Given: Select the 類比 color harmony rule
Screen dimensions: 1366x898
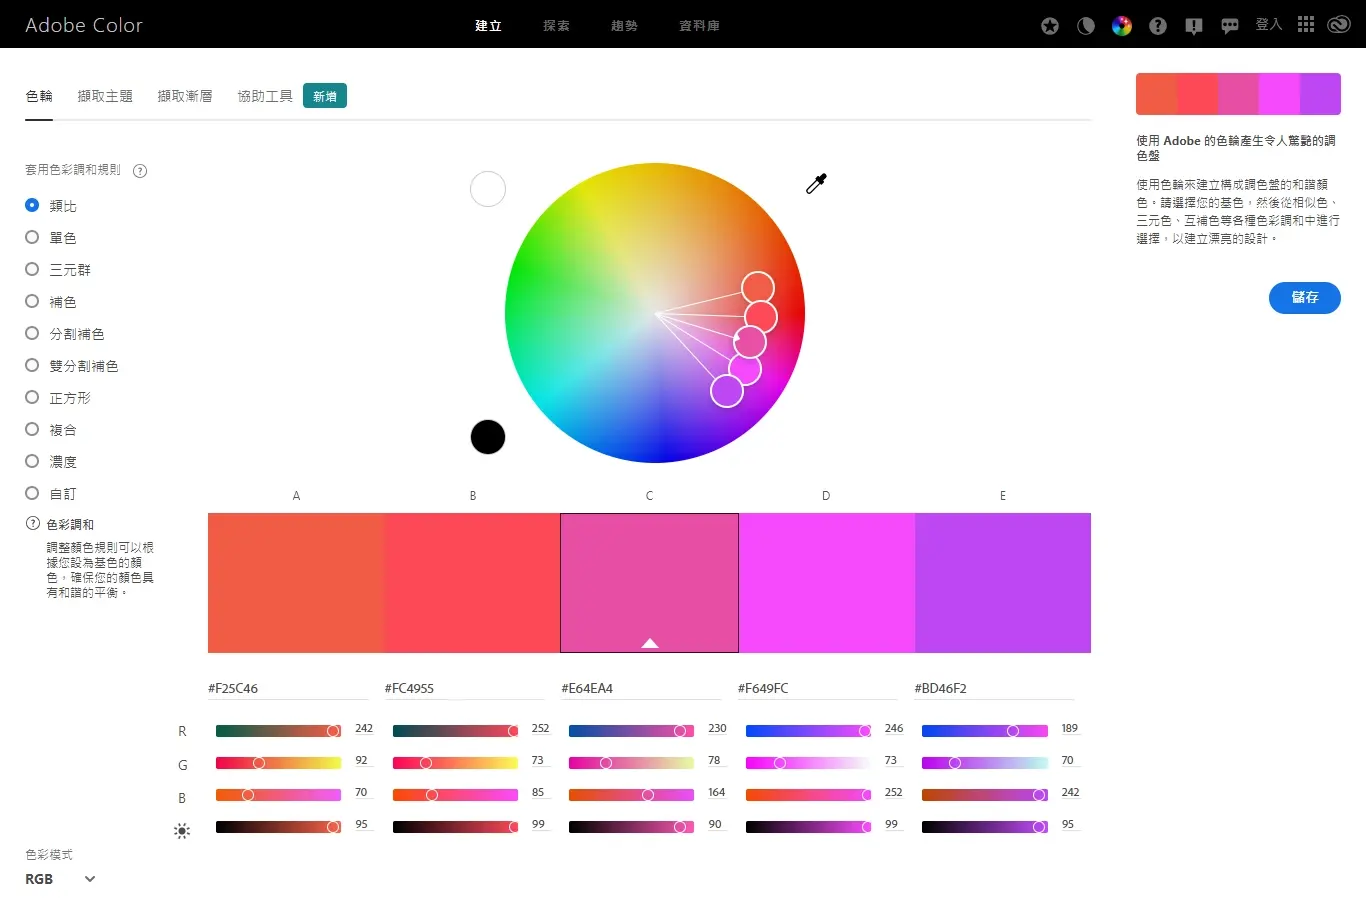Looking at the screenshot, I should (x=31, y=205).
